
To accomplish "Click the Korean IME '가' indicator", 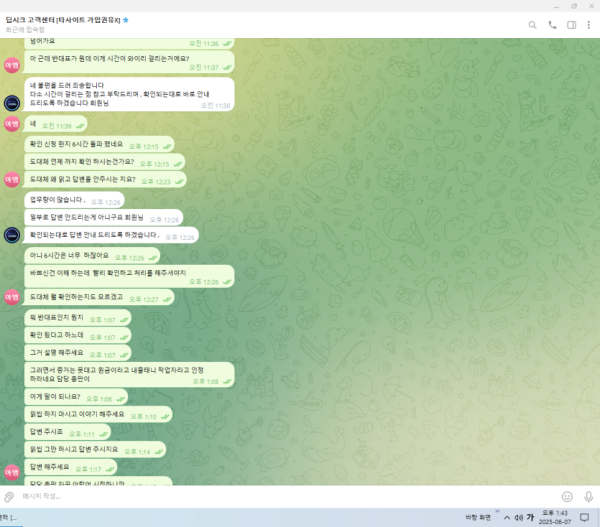I will [x=530, y=517].
